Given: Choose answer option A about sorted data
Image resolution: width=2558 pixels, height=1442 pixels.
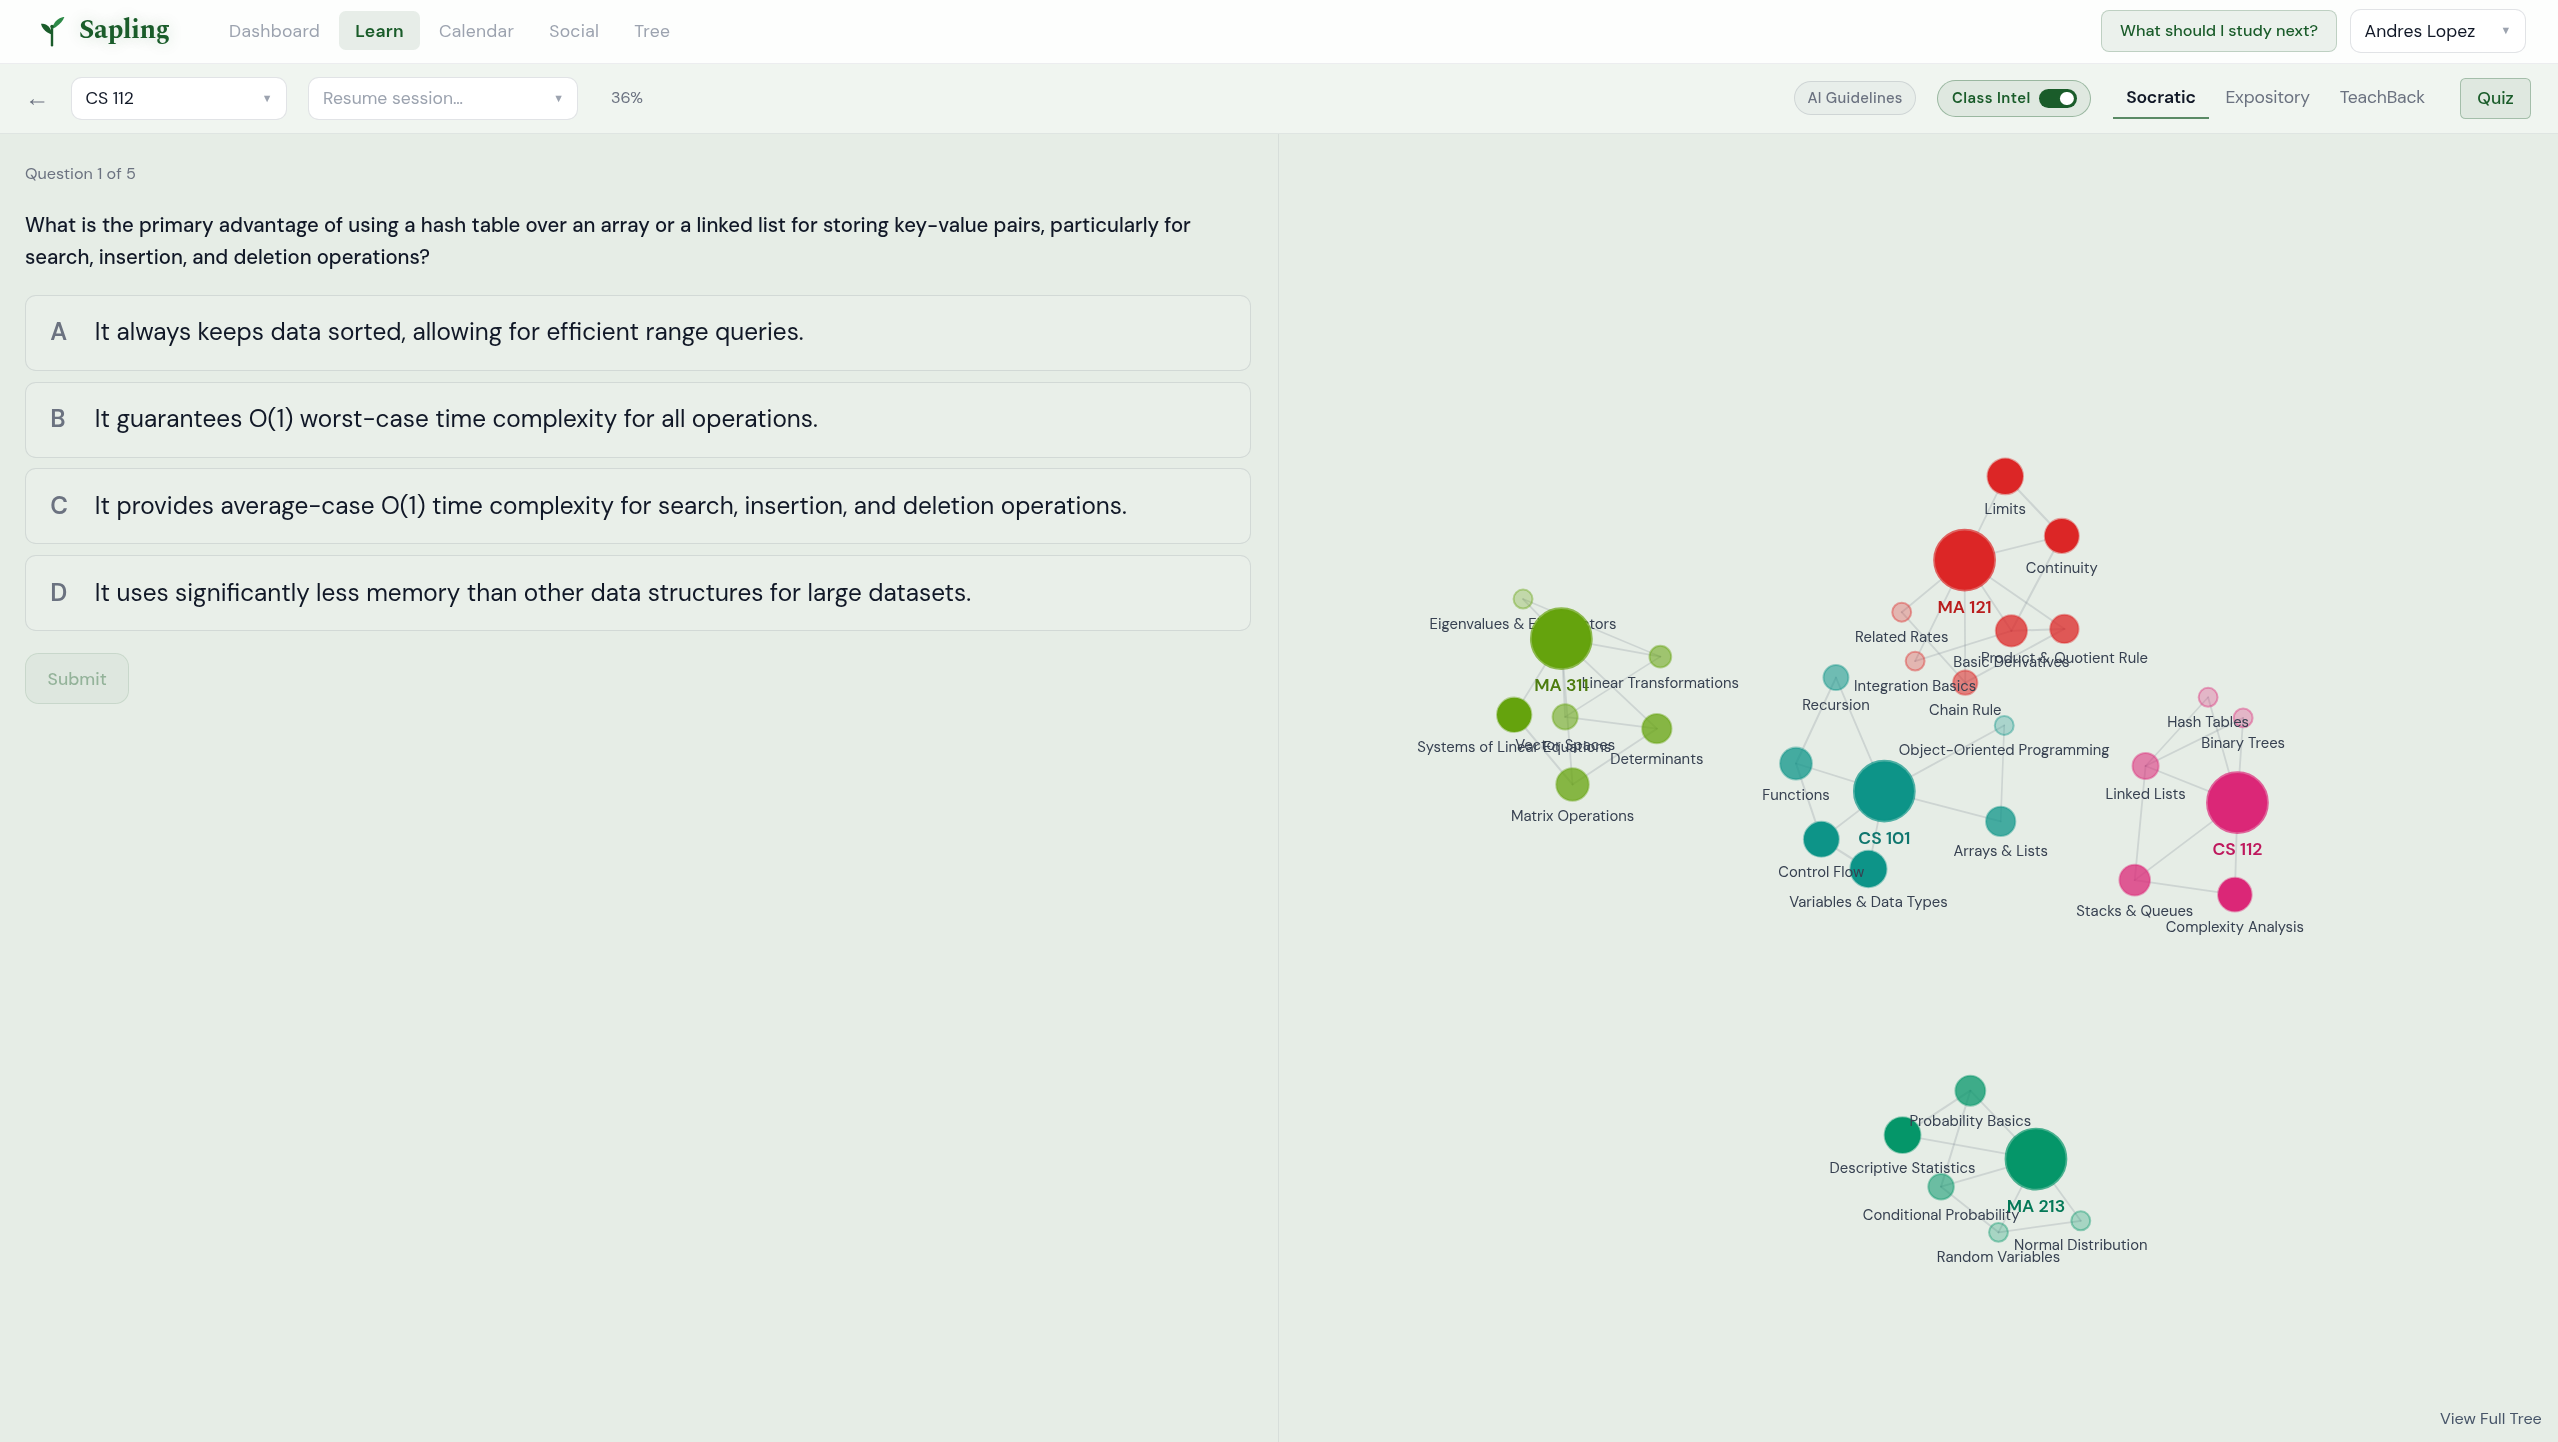Looking at the screenshot, I should click(x=637, y=332).
